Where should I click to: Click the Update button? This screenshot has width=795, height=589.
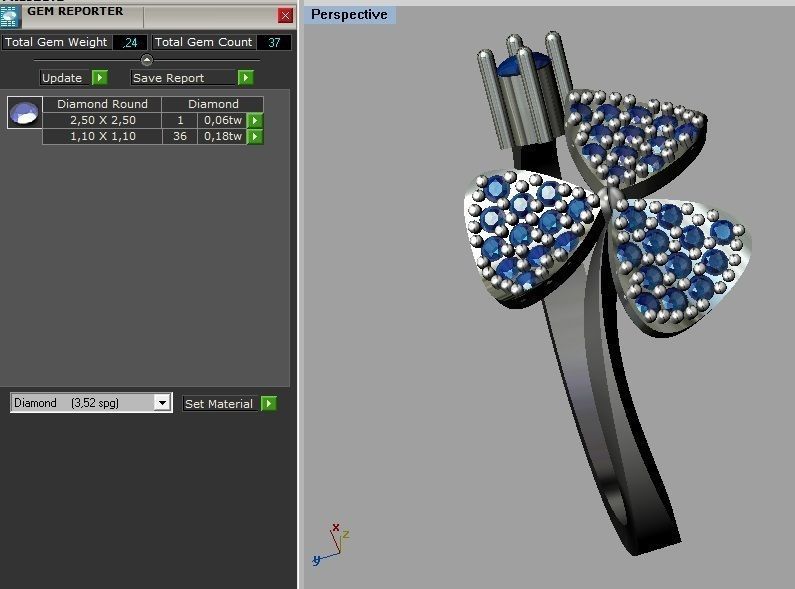[x=64, y=78]
